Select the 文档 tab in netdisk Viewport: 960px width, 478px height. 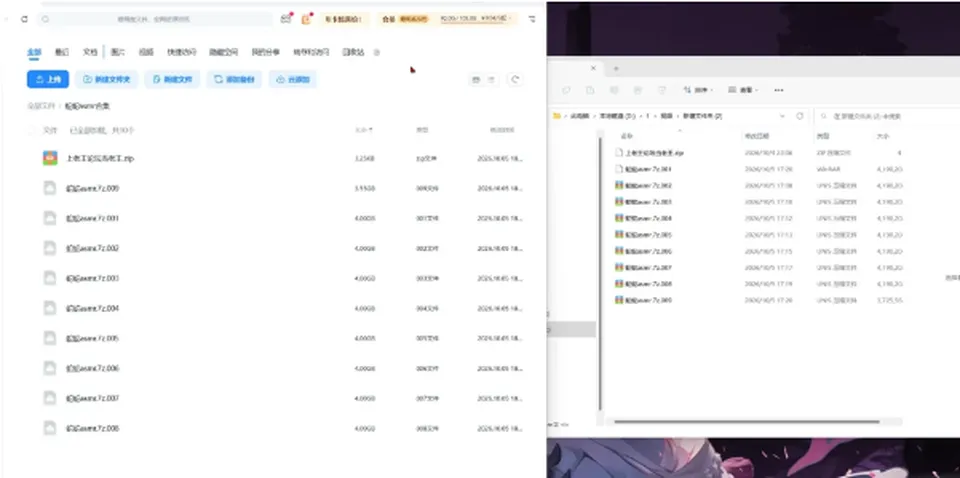(x=90, y=53)
